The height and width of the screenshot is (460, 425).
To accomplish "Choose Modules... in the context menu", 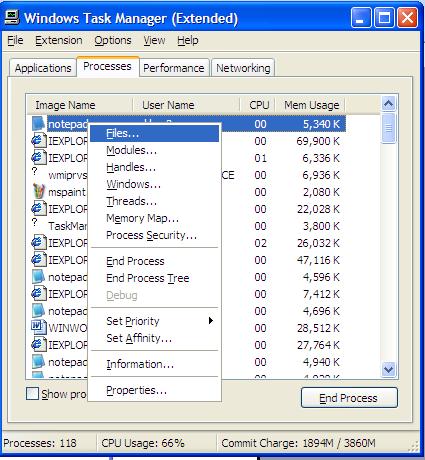I will click(154, 150).
